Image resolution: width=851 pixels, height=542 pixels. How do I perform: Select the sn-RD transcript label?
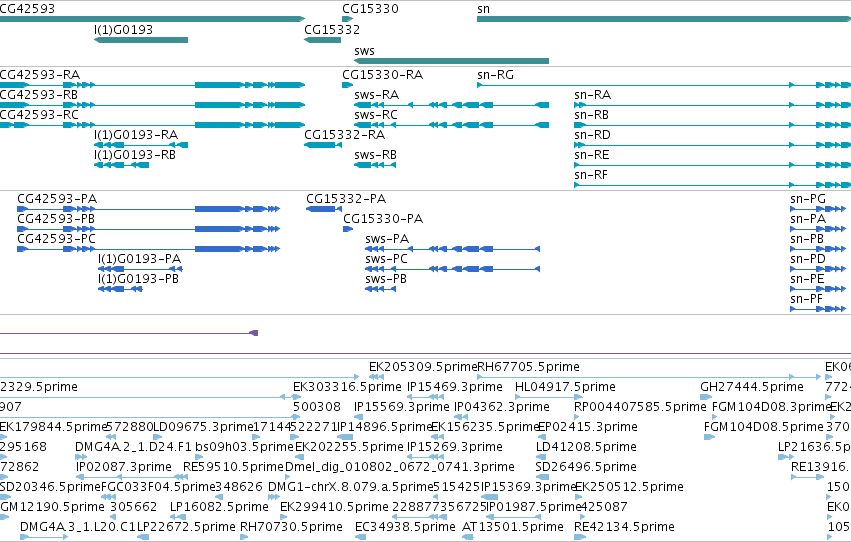pos(592,135)
